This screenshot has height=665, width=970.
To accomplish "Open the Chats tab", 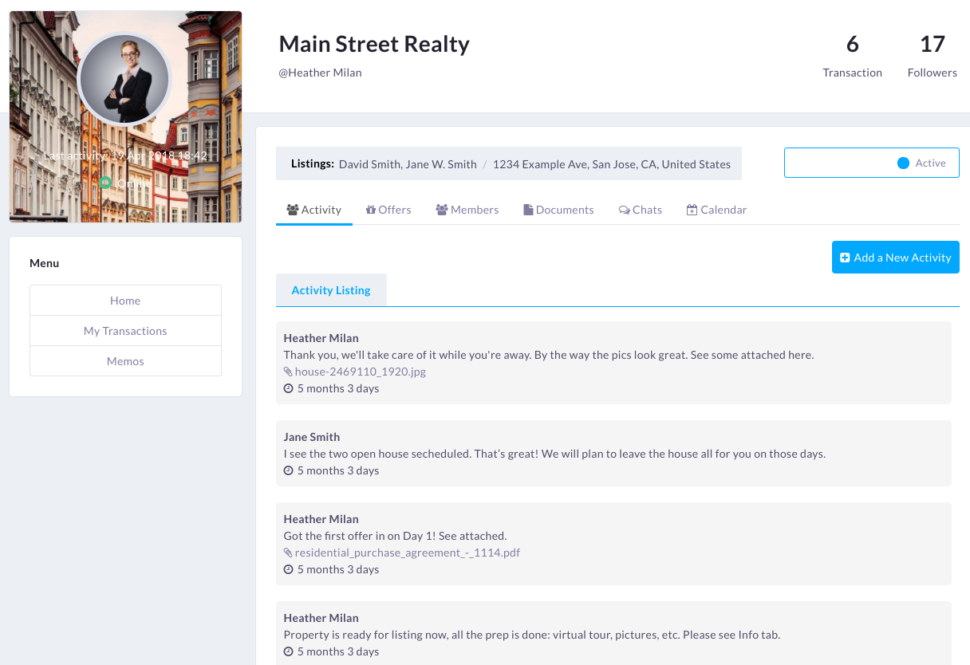I will (x=640, y=210).
